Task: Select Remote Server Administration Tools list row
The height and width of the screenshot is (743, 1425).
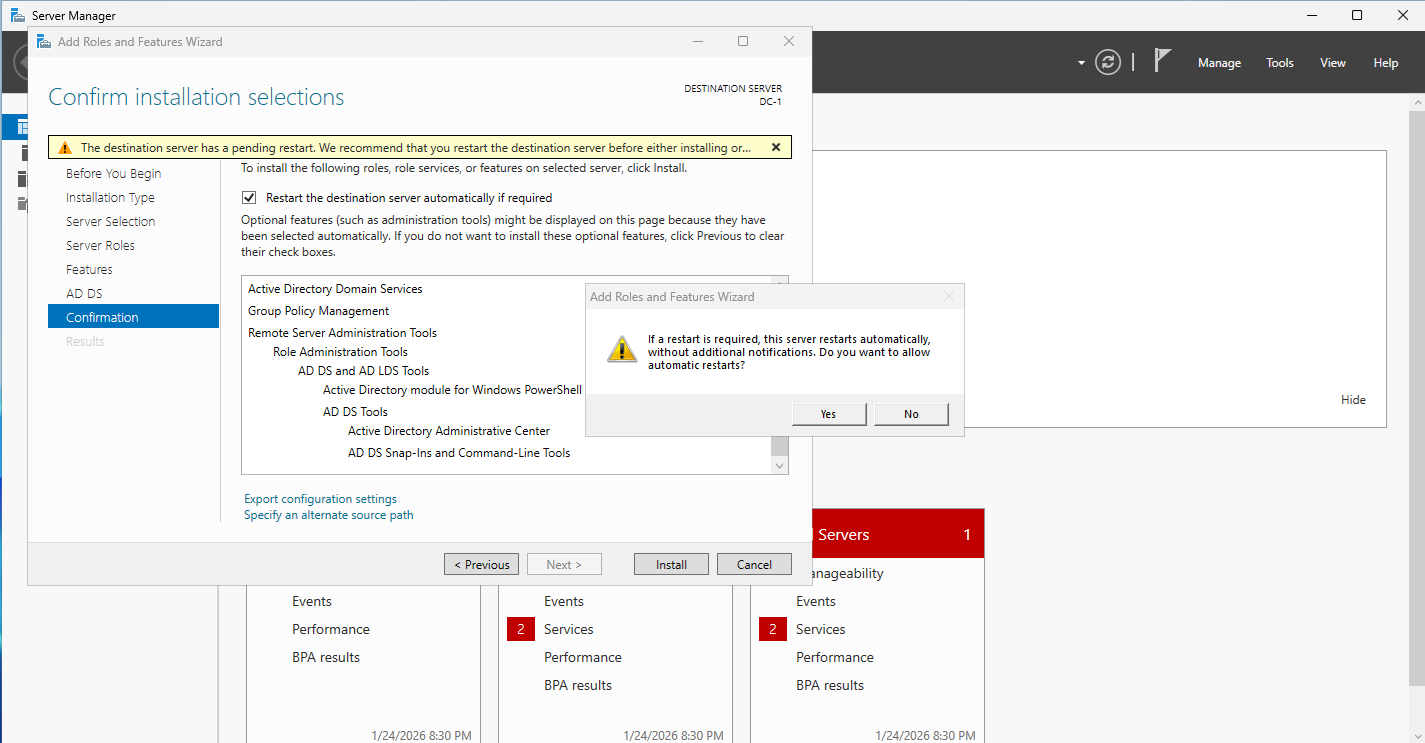Action: (342, 333)
